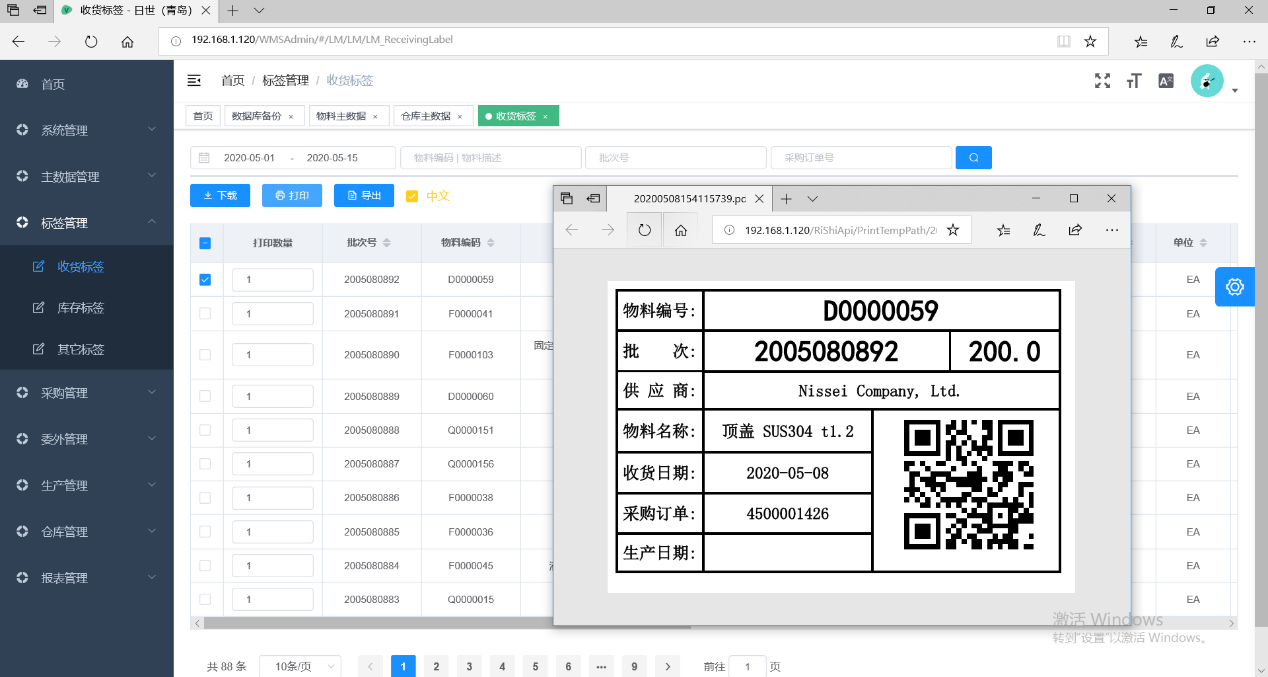Toggle the select-all checkbox in table header
The height and width of the screenshot is (677, 1268).
pos(205,243)
